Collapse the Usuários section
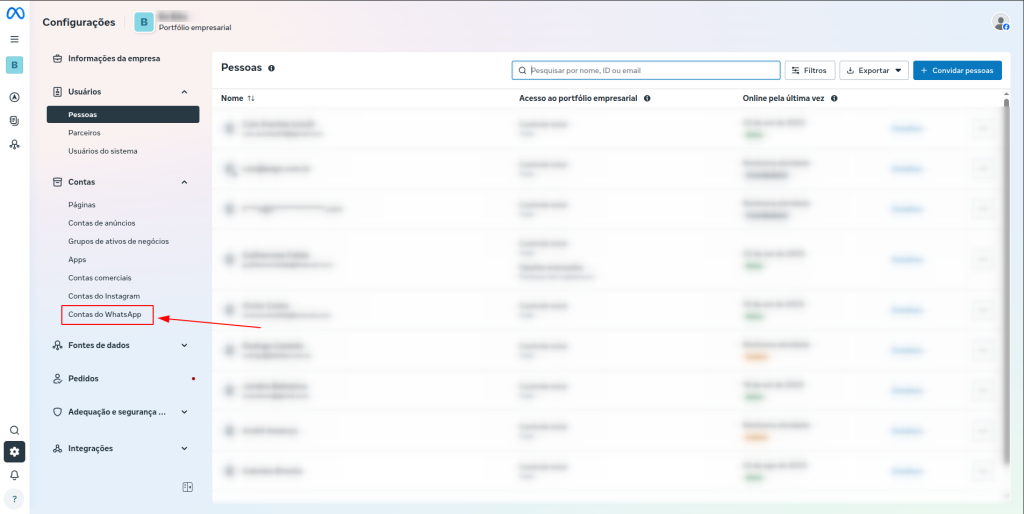The width and height of the screenshot is (1024, 514). point(184,92)
